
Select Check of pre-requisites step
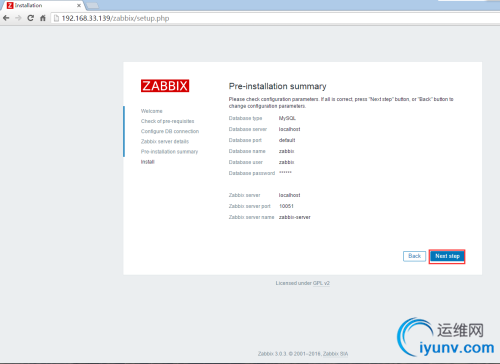coord(167,121)
